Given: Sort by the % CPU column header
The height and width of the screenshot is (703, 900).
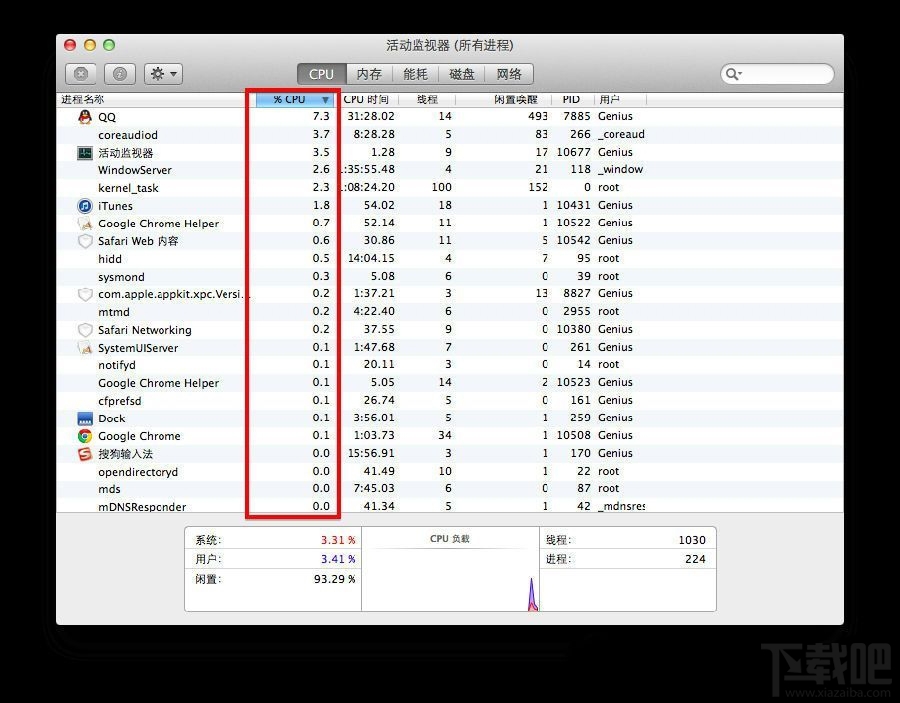Looking at the screenshot, I should pos(294,99).
